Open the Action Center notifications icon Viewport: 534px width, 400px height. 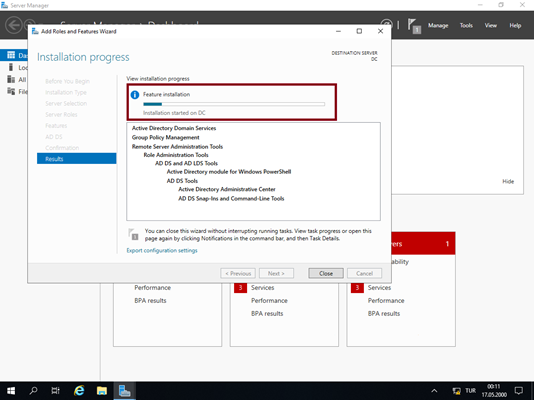pyautogui.click(x=519, y=391)
